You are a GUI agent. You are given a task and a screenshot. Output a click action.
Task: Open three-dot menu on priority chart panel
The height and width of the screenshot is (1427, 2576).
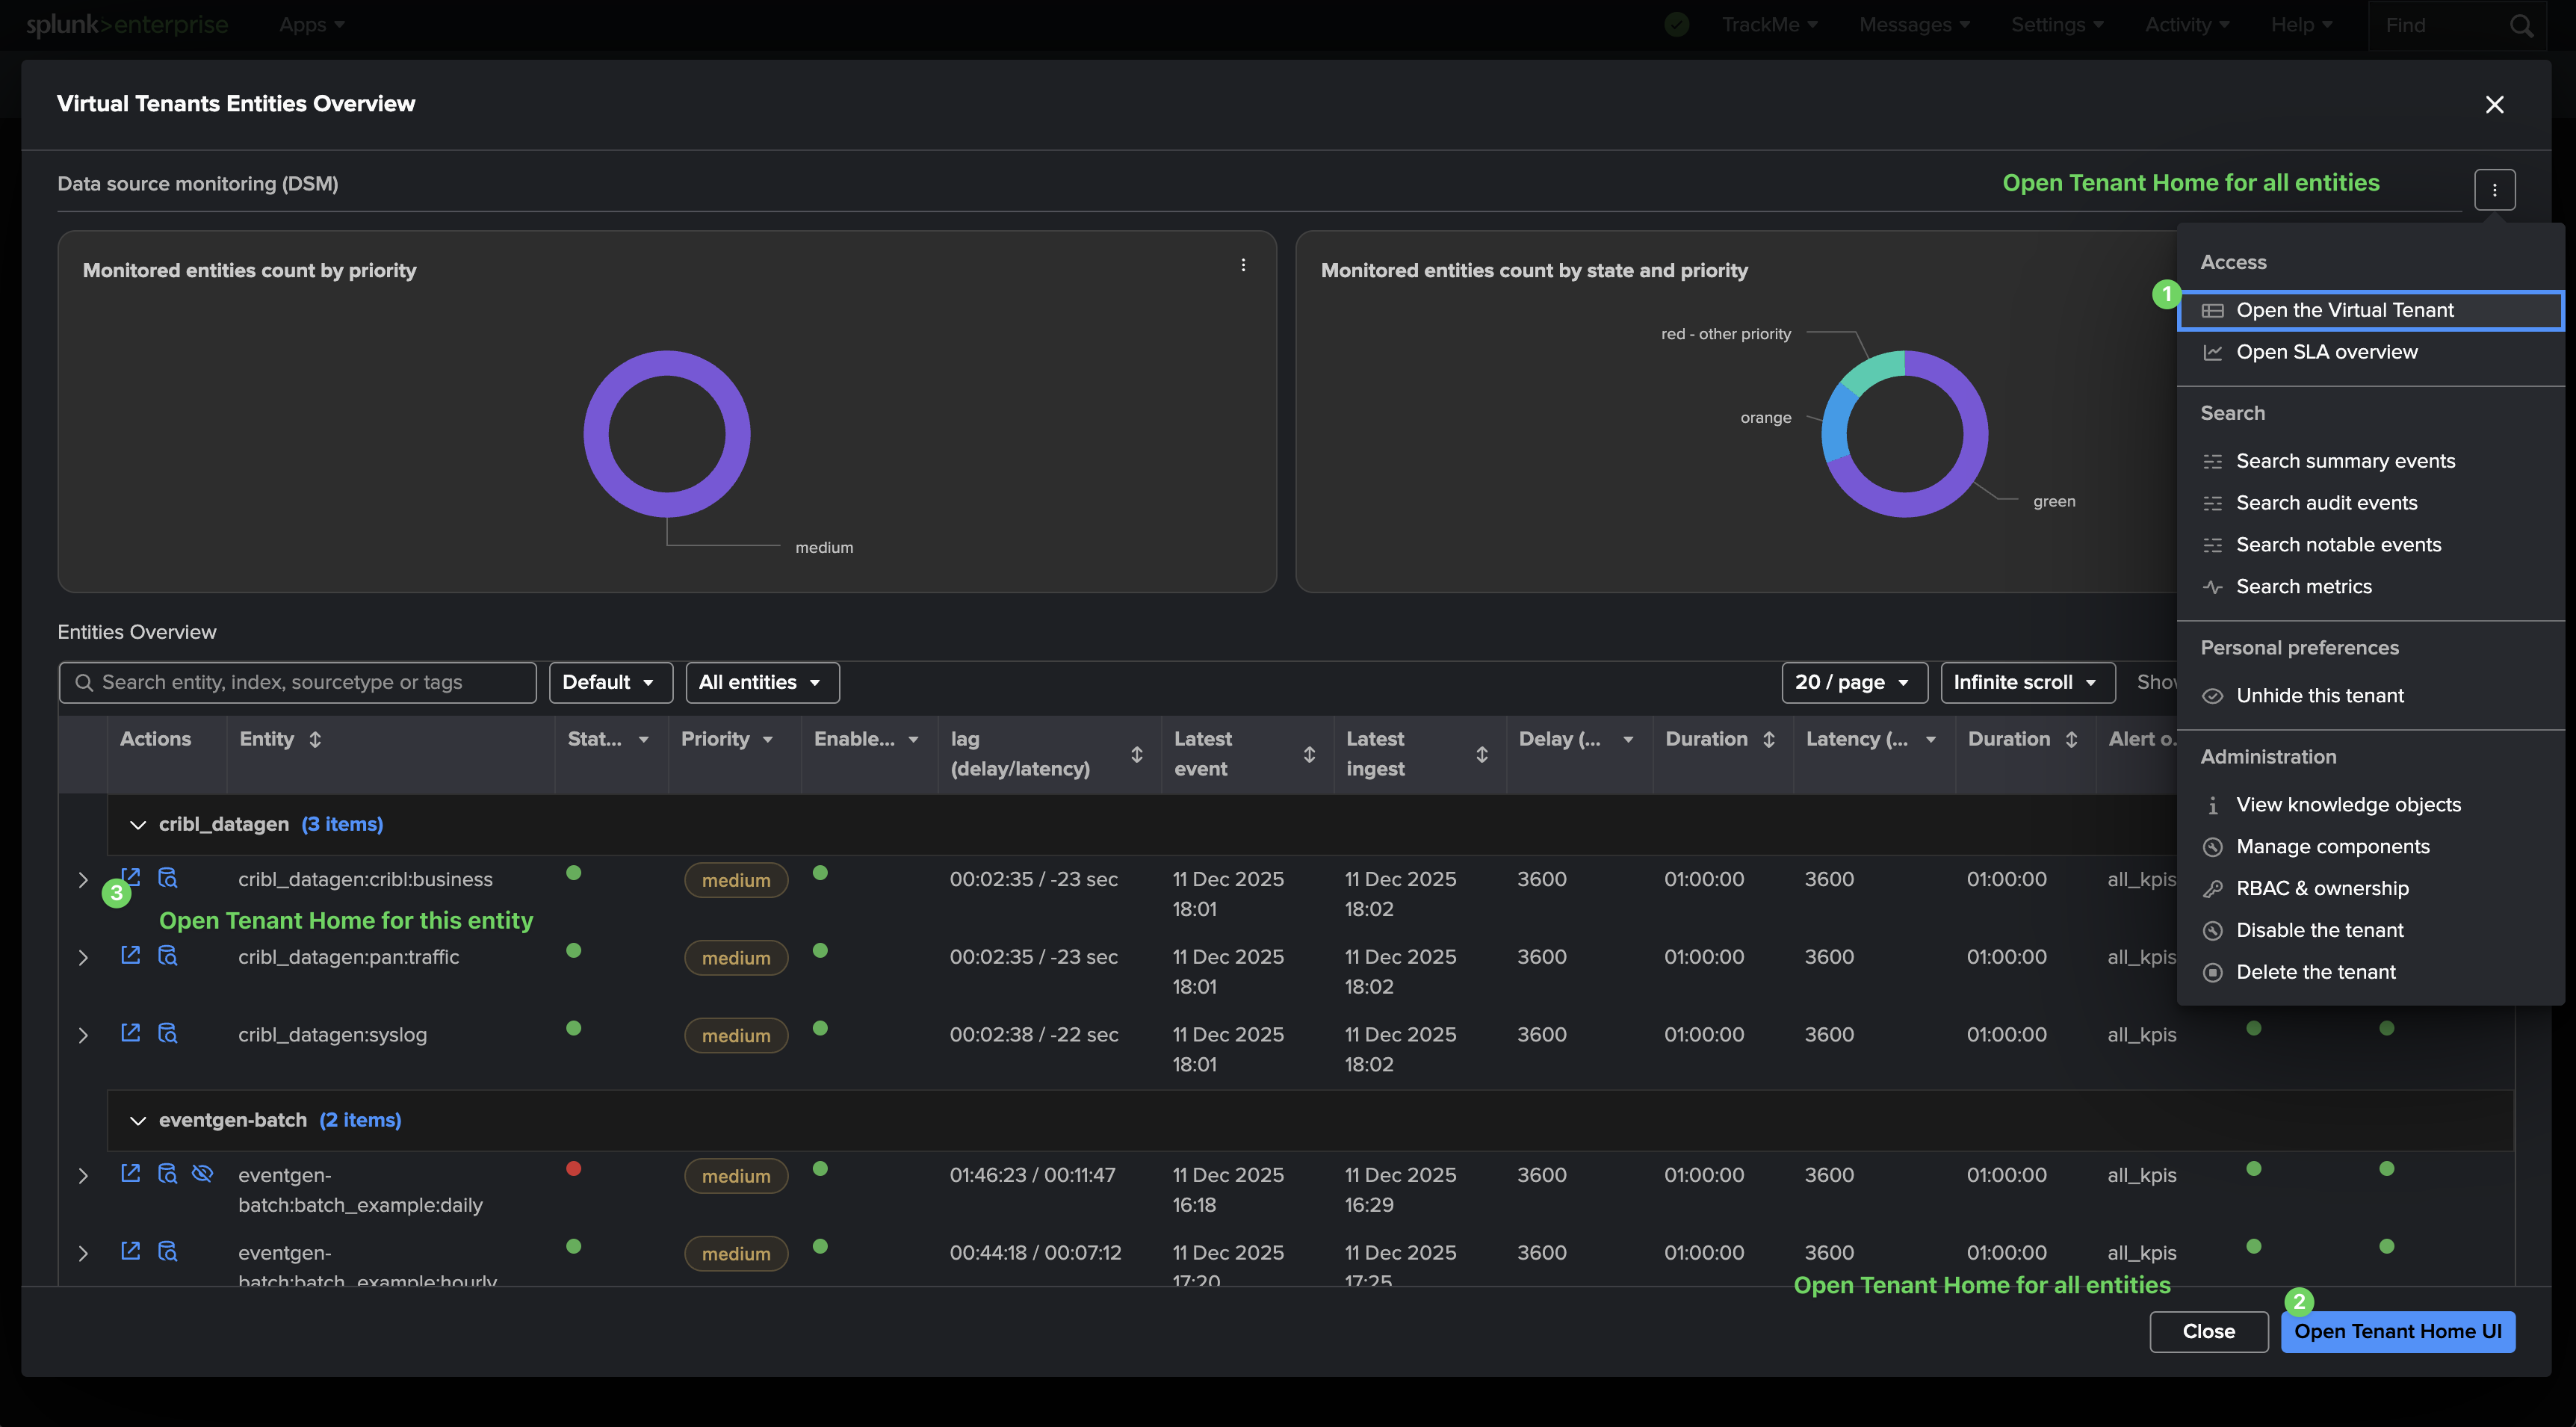(x=1243, y=265)
